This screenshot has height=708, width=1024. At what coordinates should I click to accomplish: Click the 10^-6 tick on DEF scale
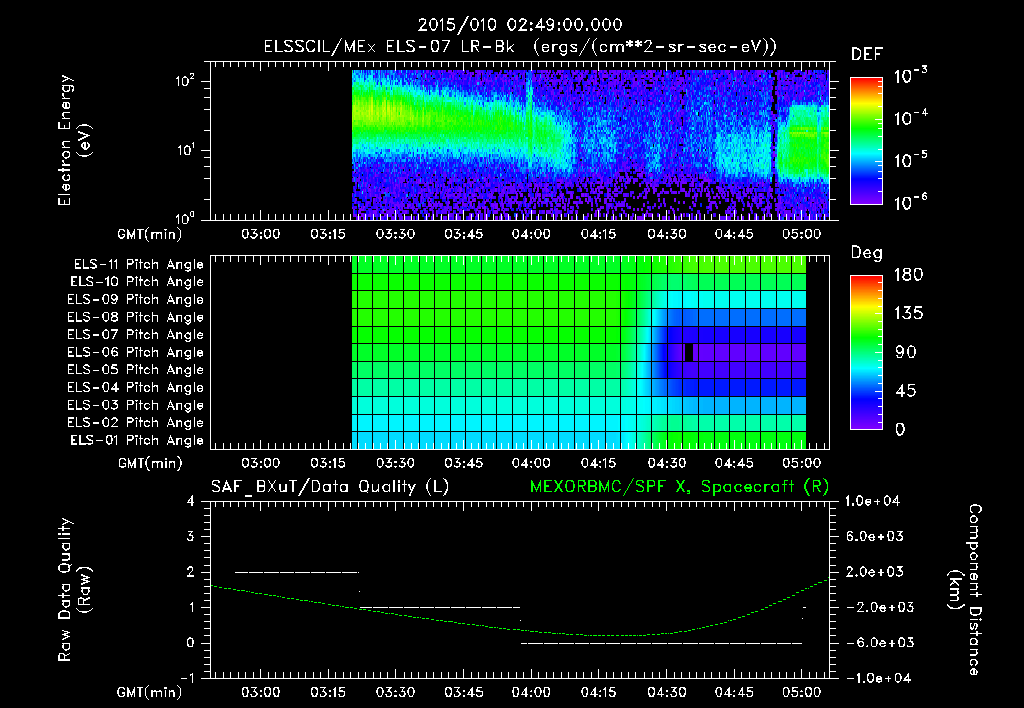910,202
